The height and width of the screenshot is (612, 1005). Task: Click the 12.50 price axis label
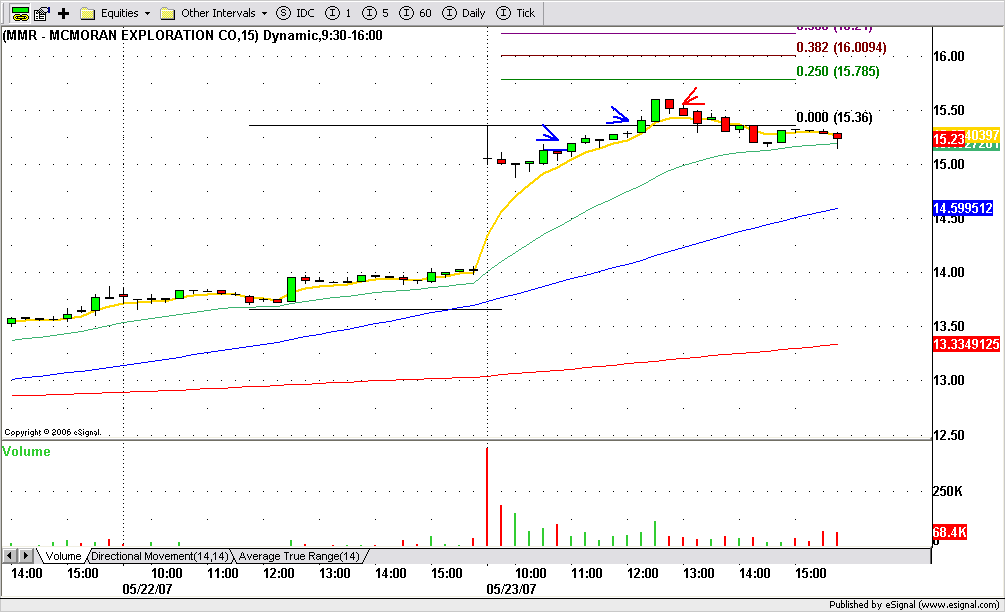949,435
